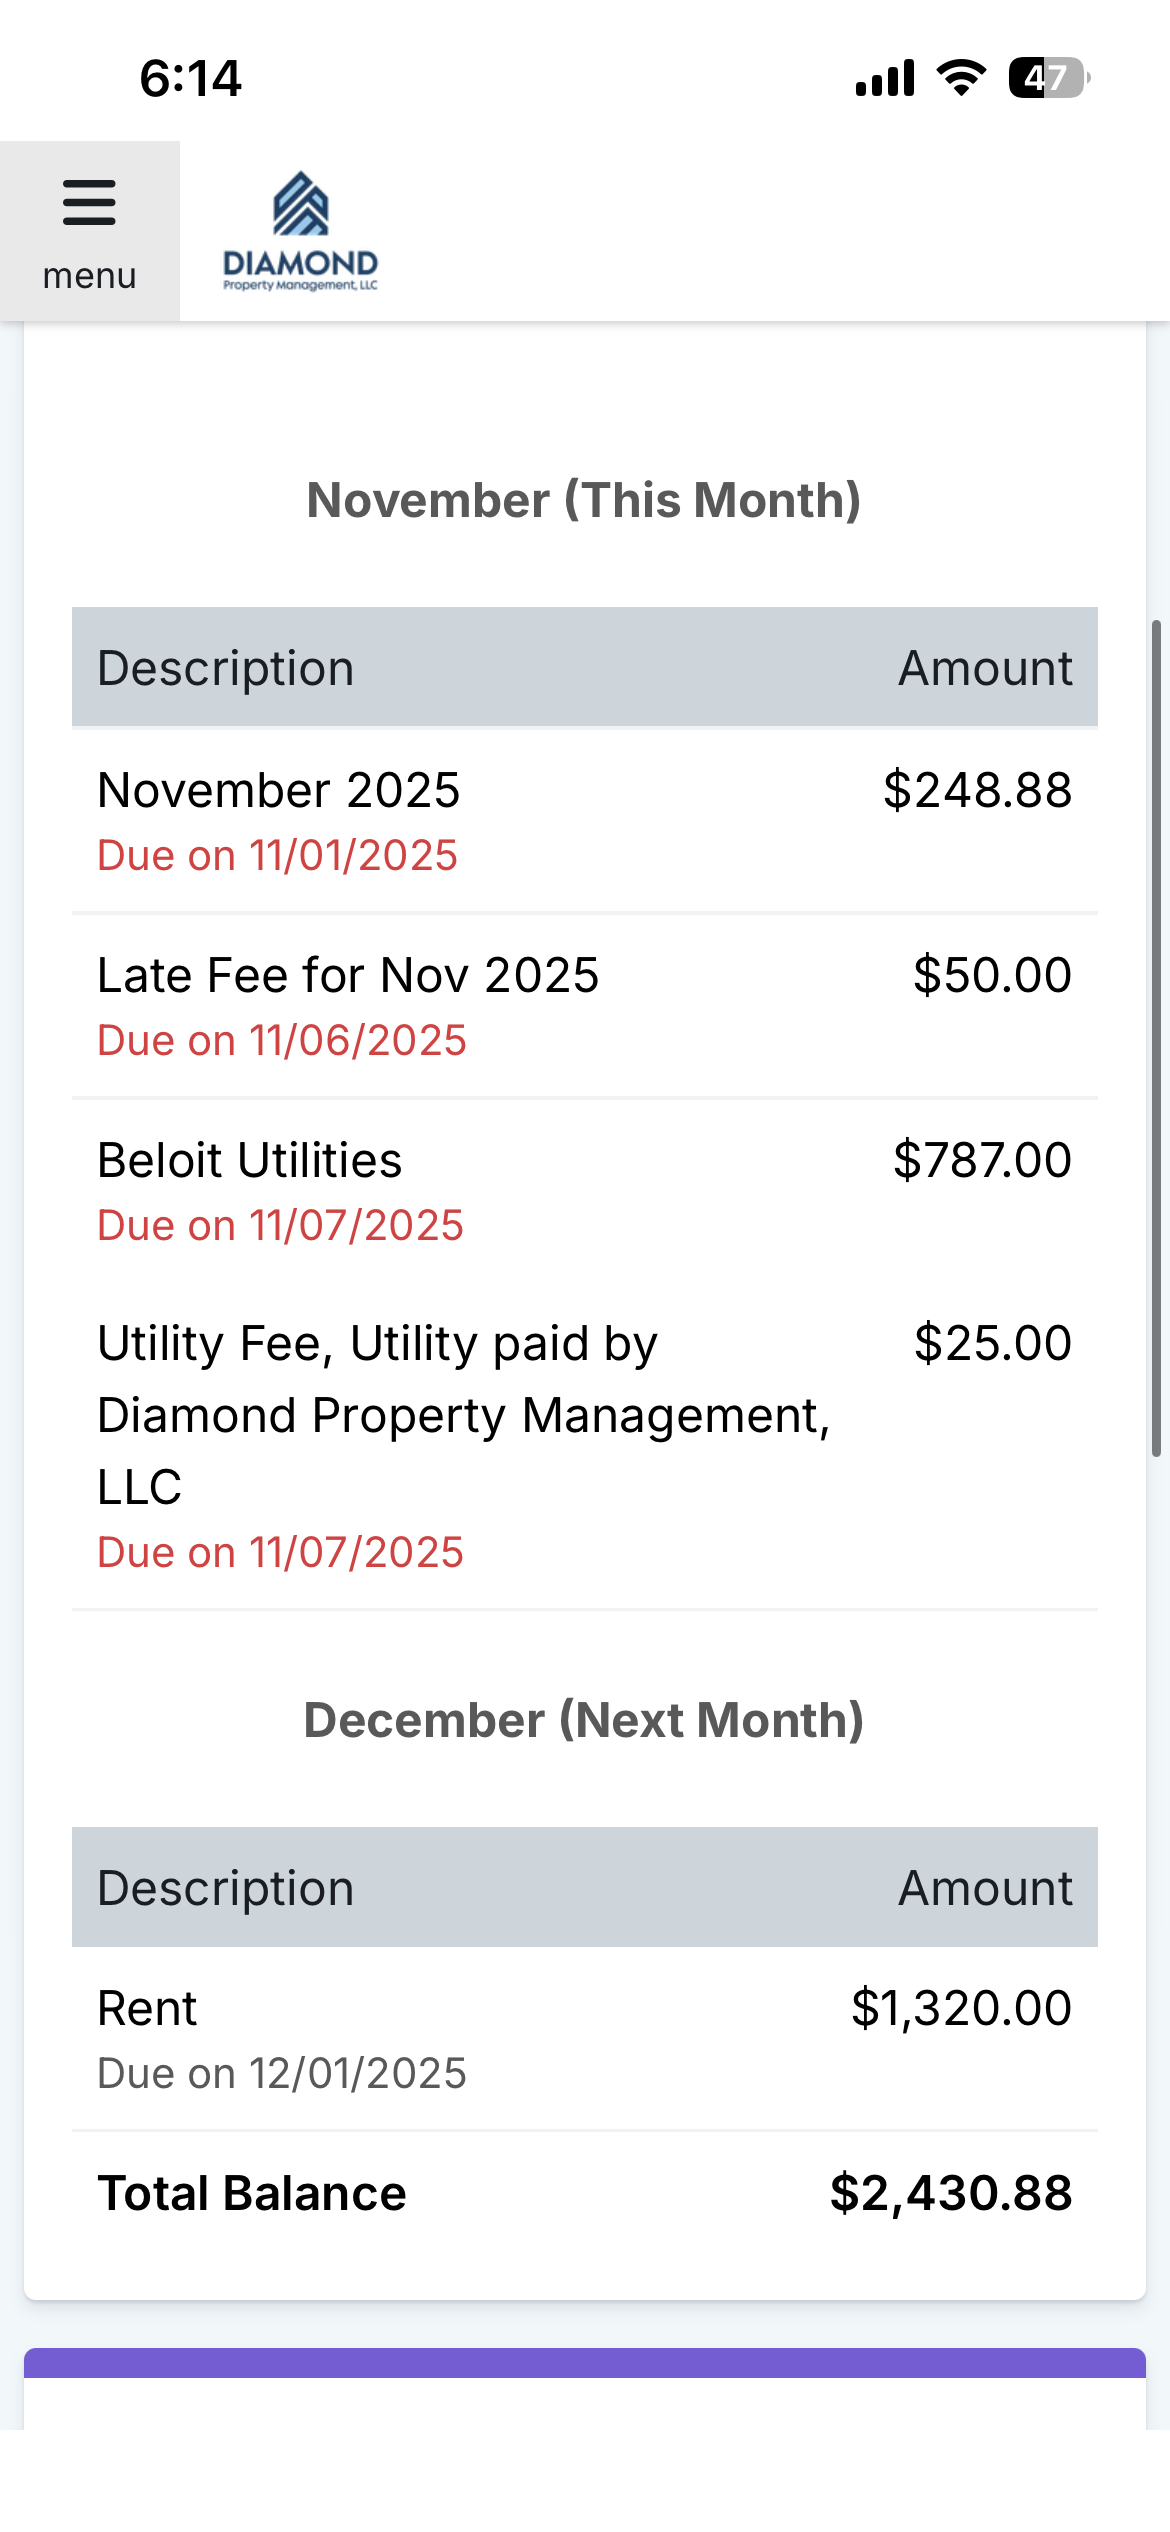Viewport: 1170px width, 2532px height.
Task: Click the Description header in November table
Action: pos(226,668)
